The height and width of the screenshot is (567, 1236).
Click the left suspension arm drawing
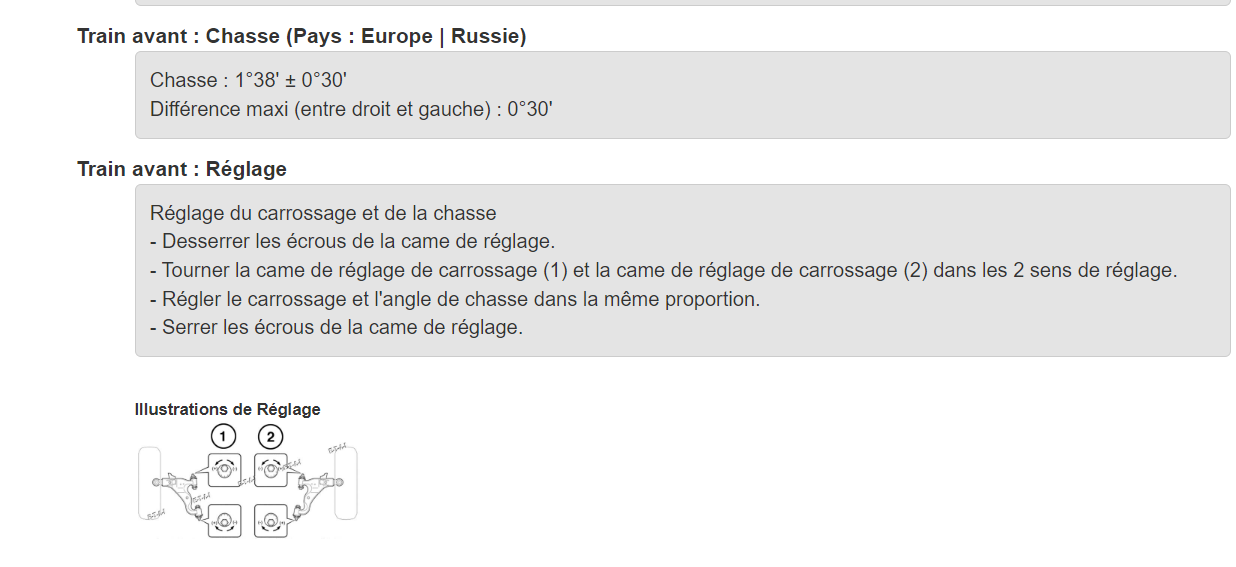tap(178, 495)
